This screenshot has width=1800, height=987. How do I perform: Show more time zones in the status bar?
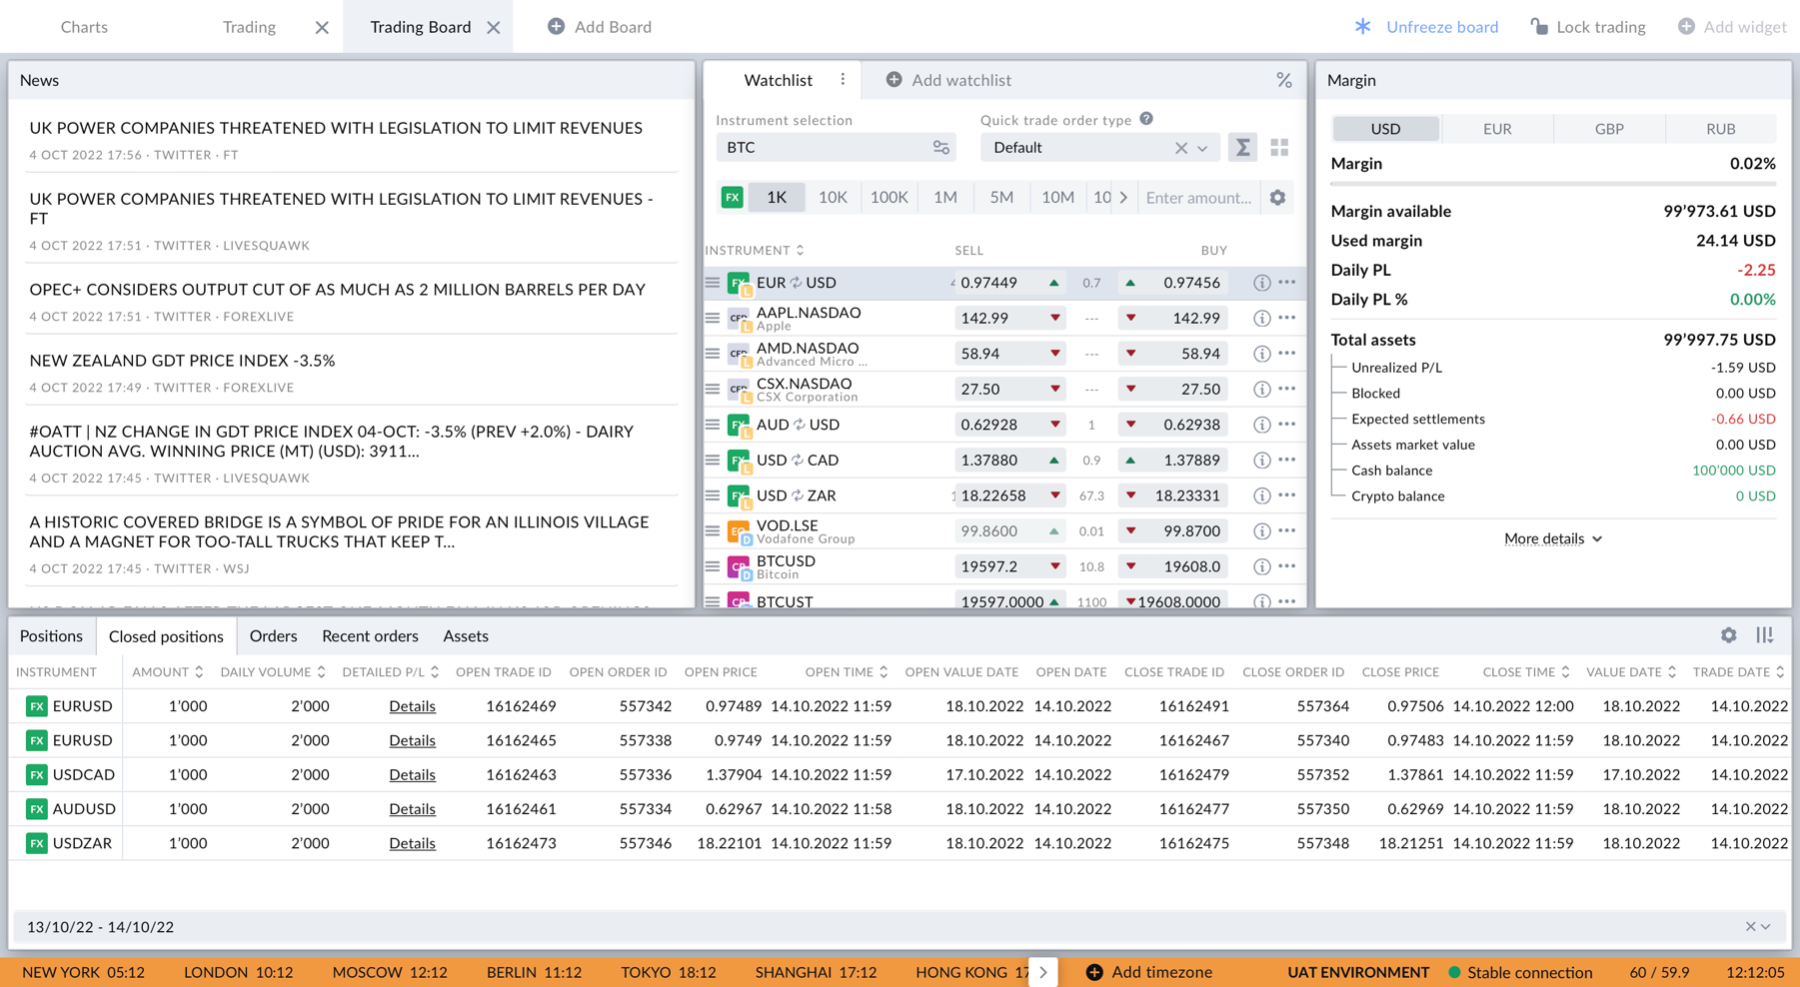point(1043,972)
